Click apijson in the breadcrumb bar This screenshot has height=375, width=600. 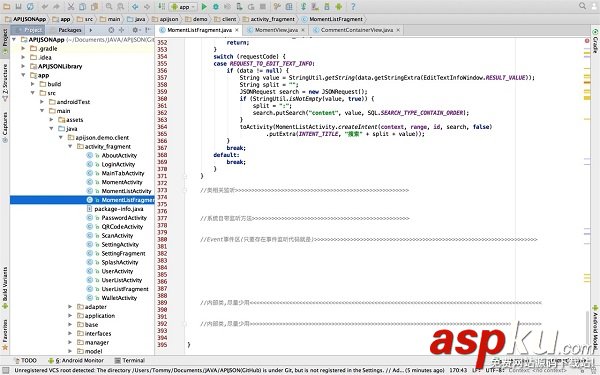click(x=165, y=19)
